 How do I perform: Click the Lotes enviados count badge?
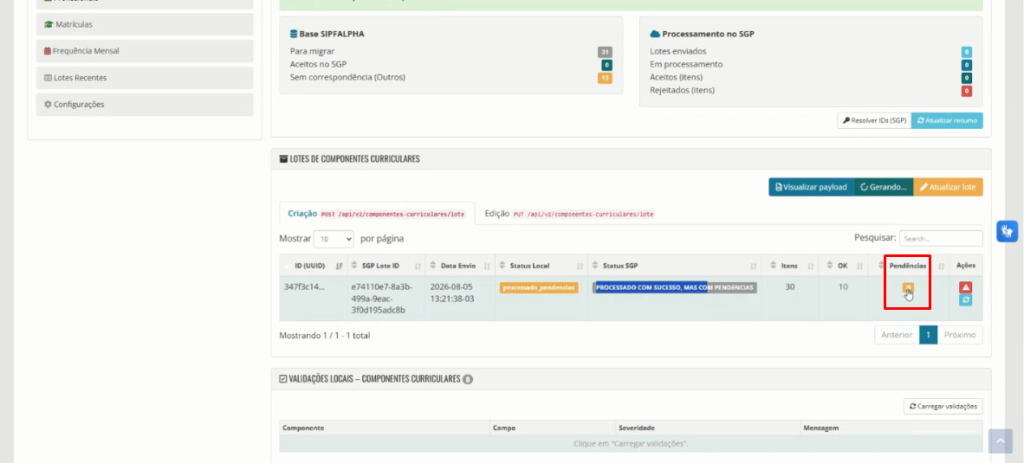coord(967,52)
